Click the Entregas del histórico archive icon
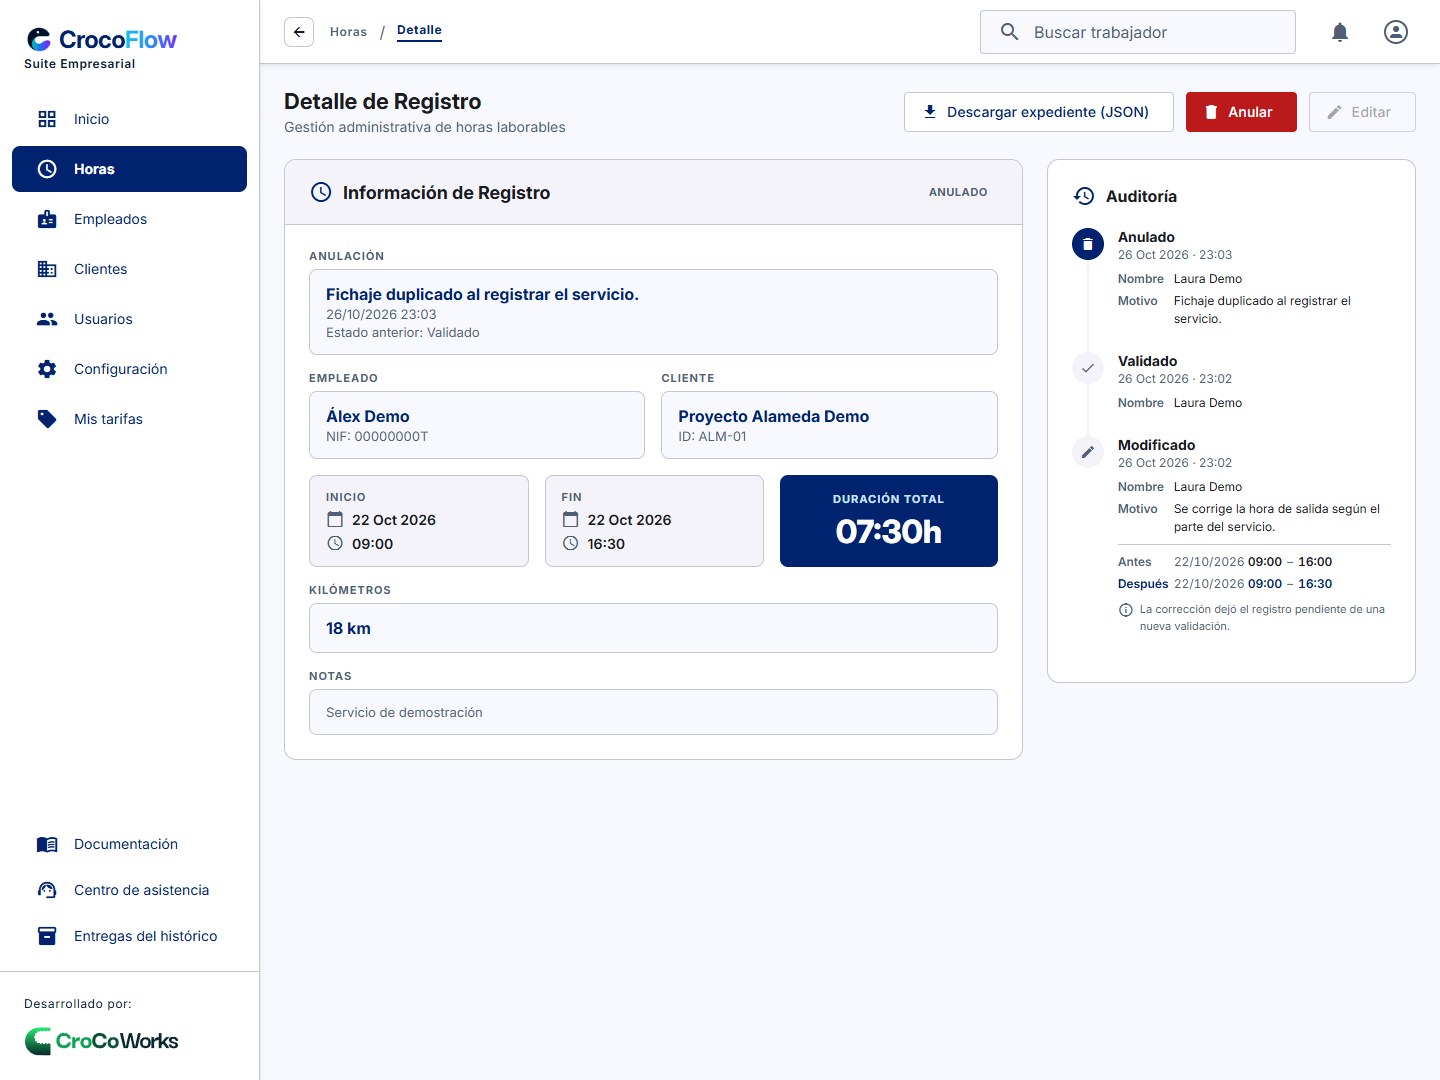 (47, 936)
